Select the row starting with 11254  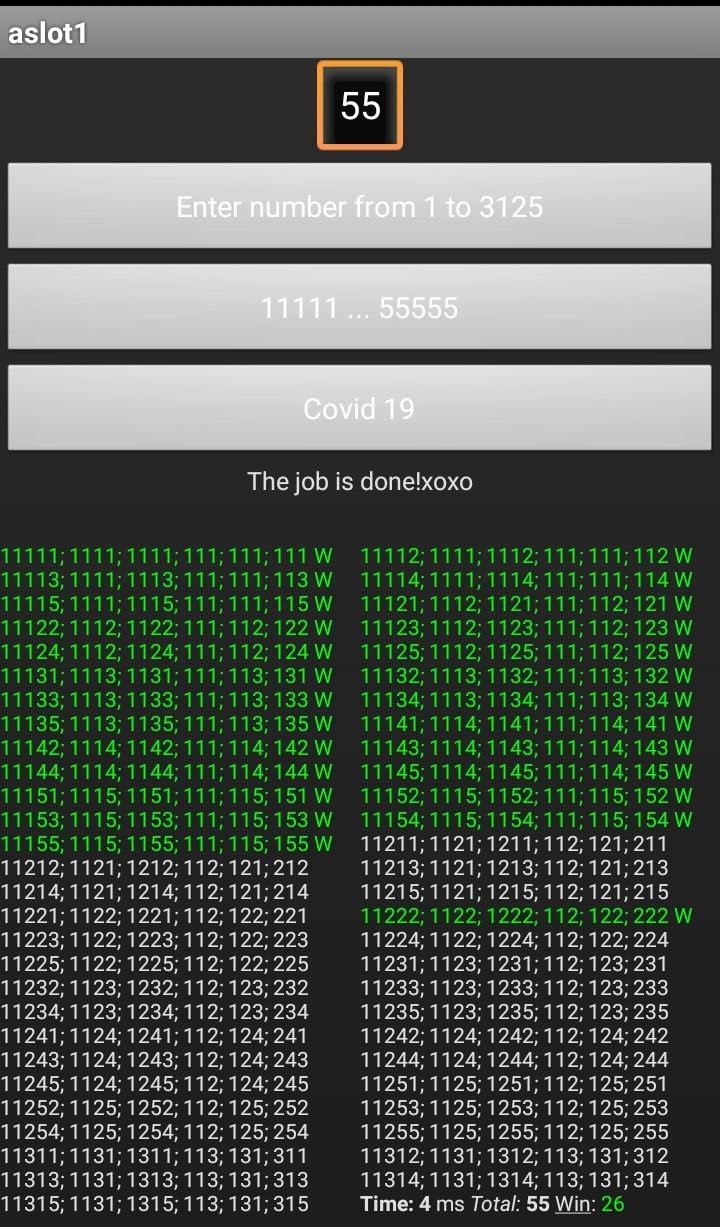pyautogui.click(x=155, y=1131)
